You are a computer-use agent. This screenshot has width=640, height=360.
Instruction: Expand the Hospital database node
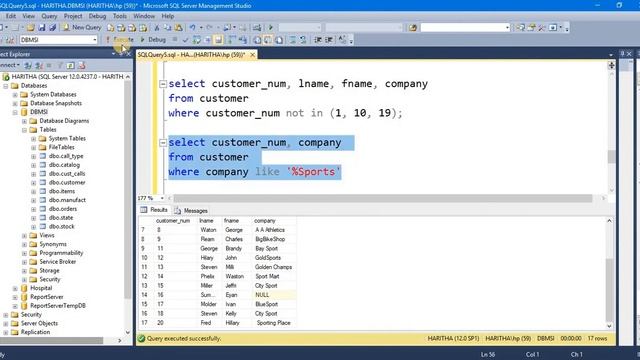coord(15,288)
